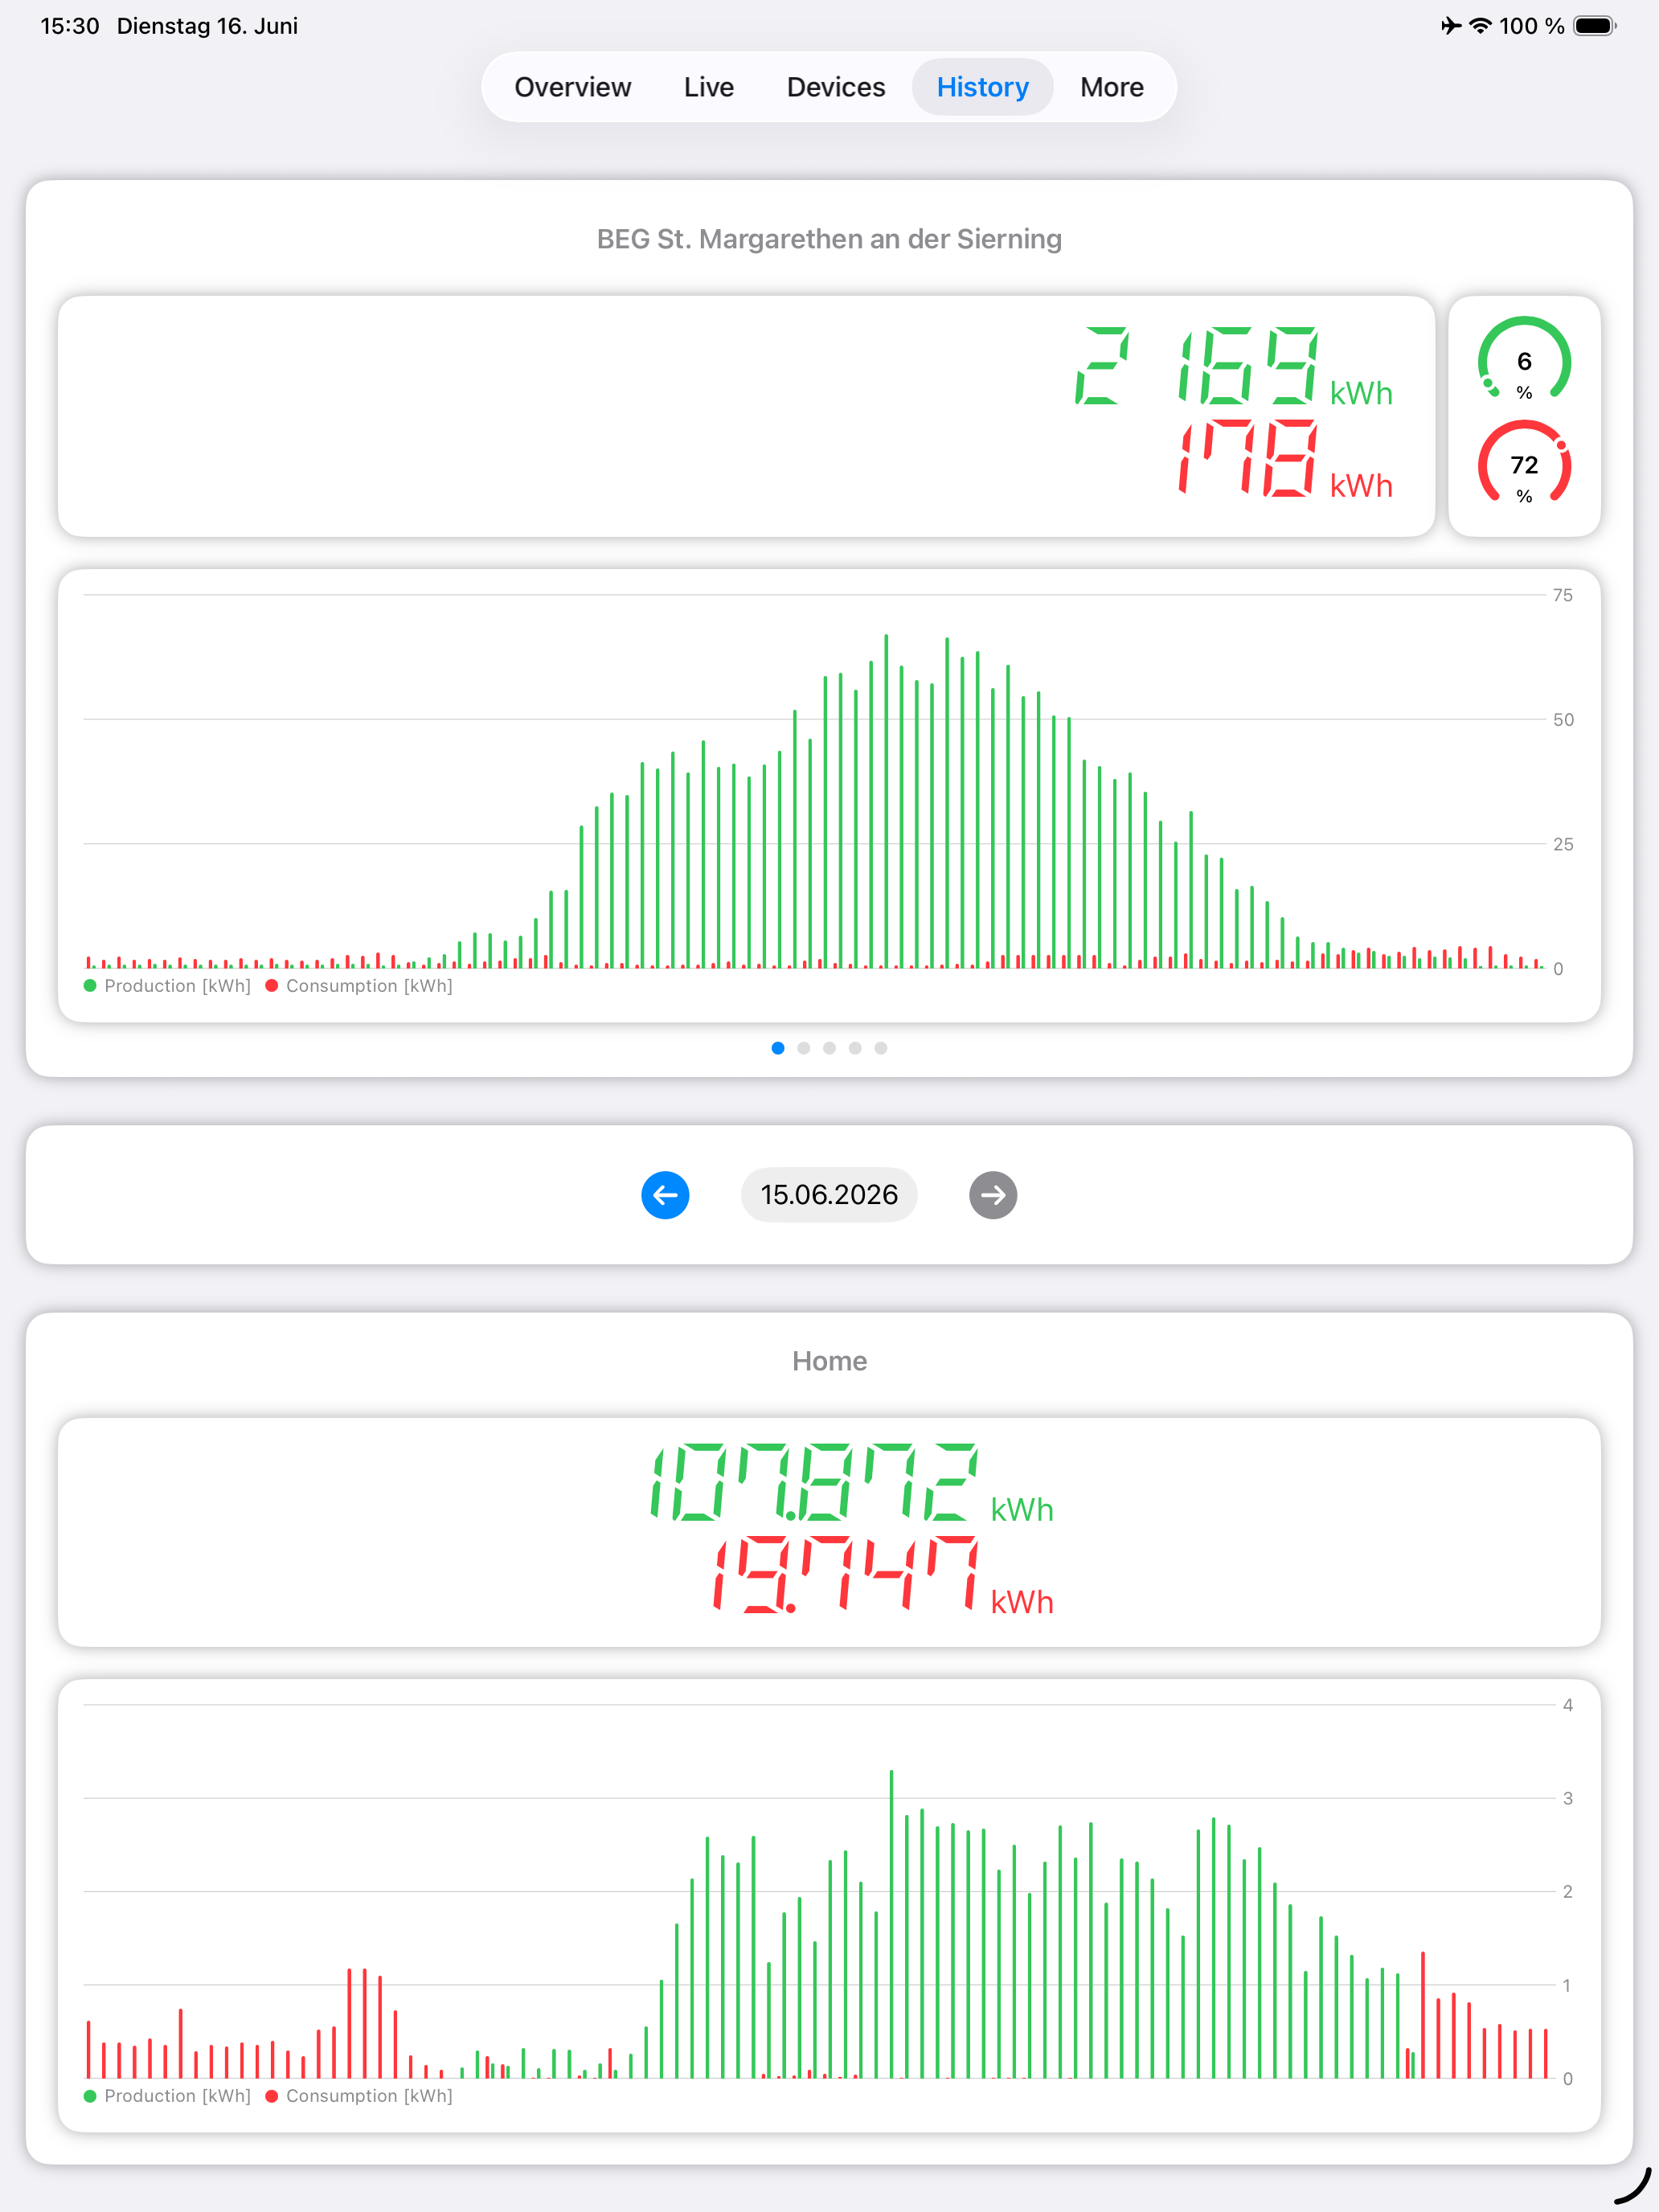The height and width of the screenshot is (2212, 1659).
Task: Tap the battery icon in status bar
Action: 1594,26
